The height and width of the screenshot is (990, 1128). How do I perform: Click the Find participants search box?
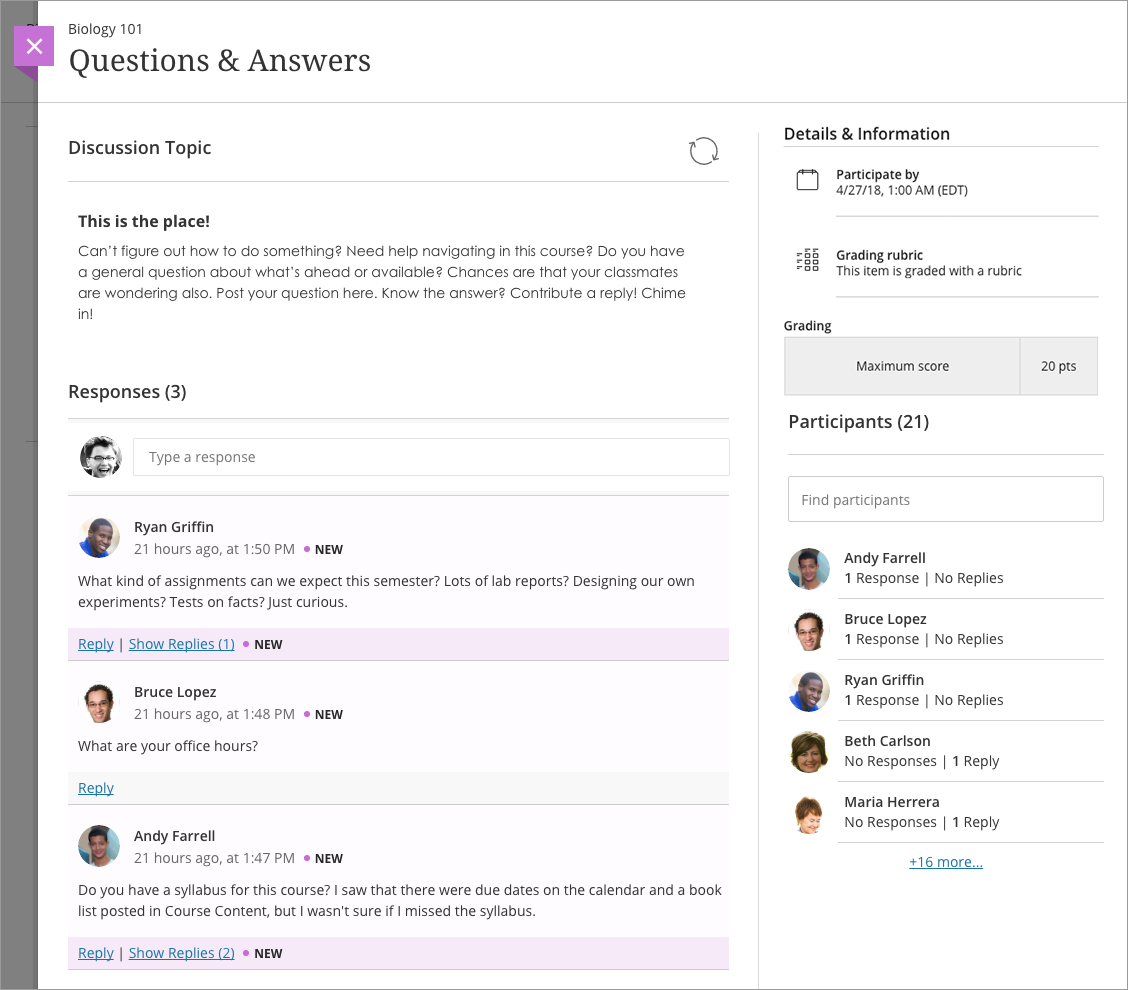click(945, 498)
